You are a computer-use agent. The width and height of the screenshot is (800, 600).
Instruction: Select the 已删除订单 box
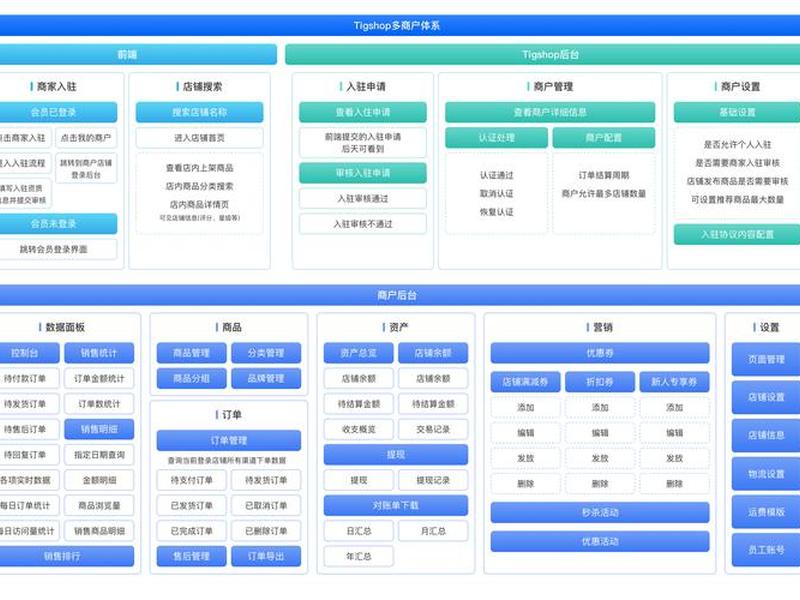[x=266, y=531]
